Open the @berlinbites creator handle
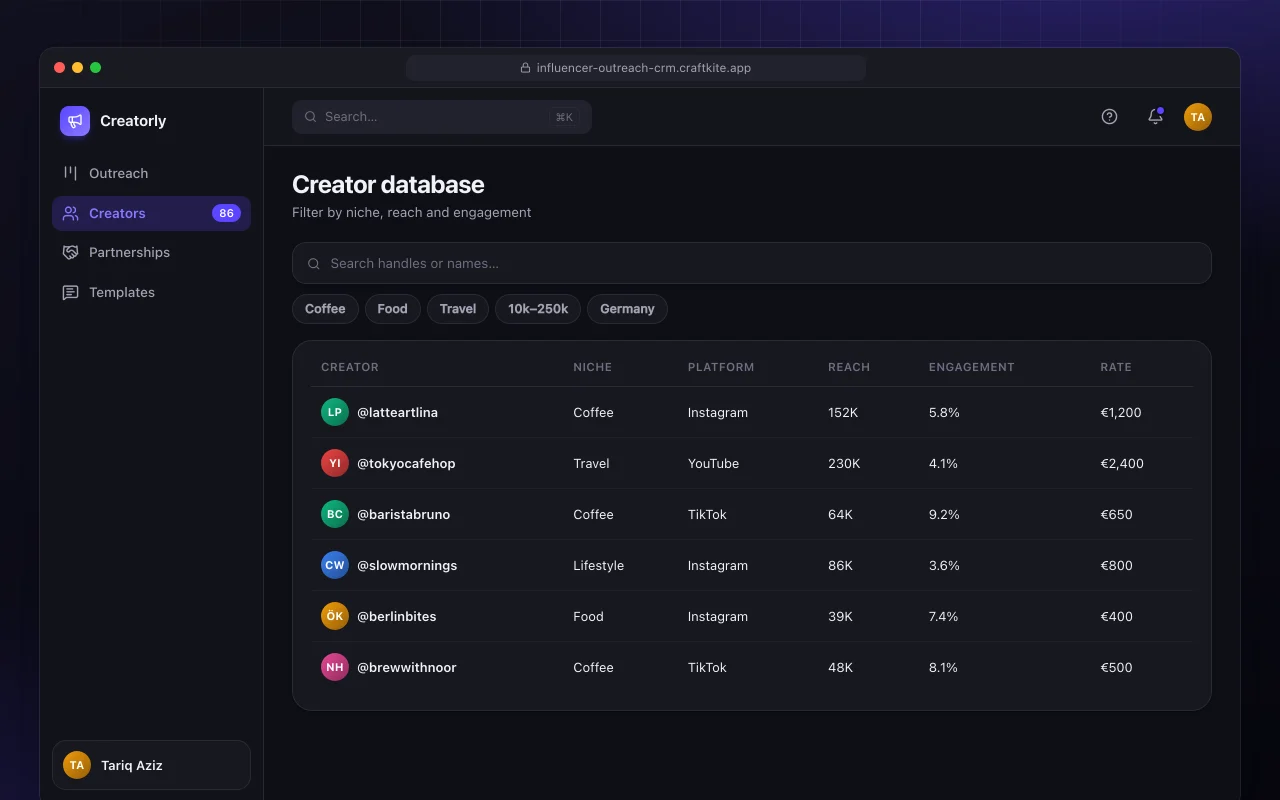This screenshot has height=800, width=1280. (x=396, y=616)
